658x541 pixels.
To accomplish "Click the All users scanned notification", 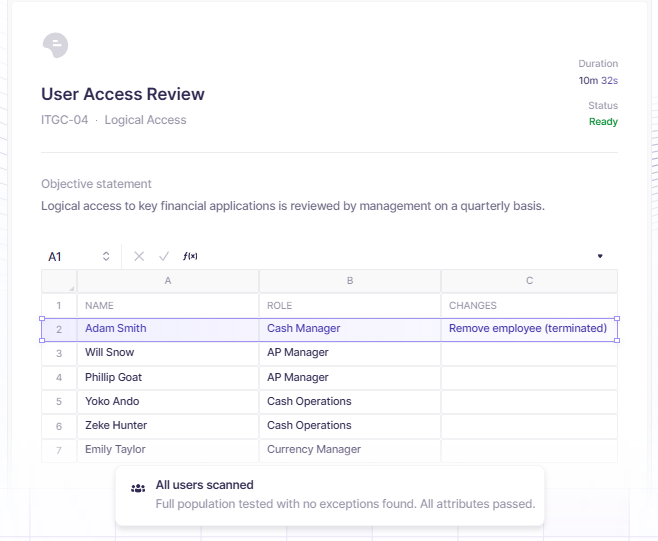I will tap(330, 495).
